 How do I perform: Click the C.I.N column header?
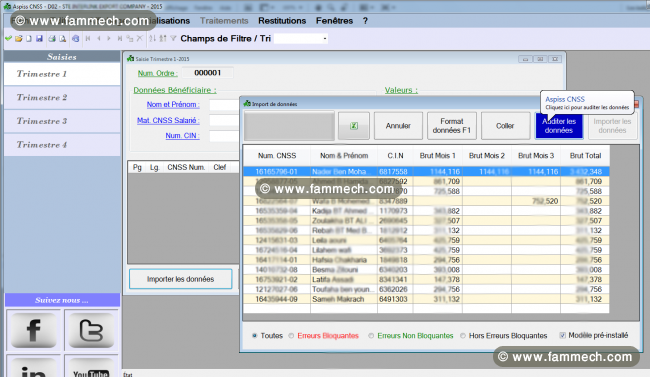395,156
